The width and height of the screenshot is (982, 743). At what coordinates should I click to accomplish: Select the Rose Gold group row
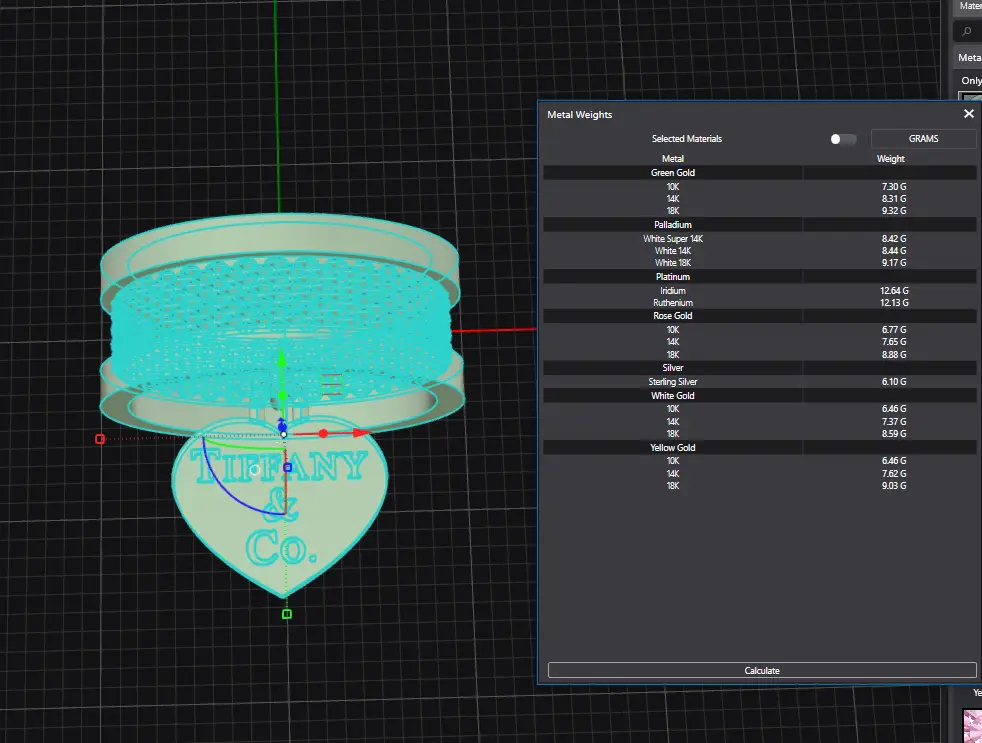(760, 316)
